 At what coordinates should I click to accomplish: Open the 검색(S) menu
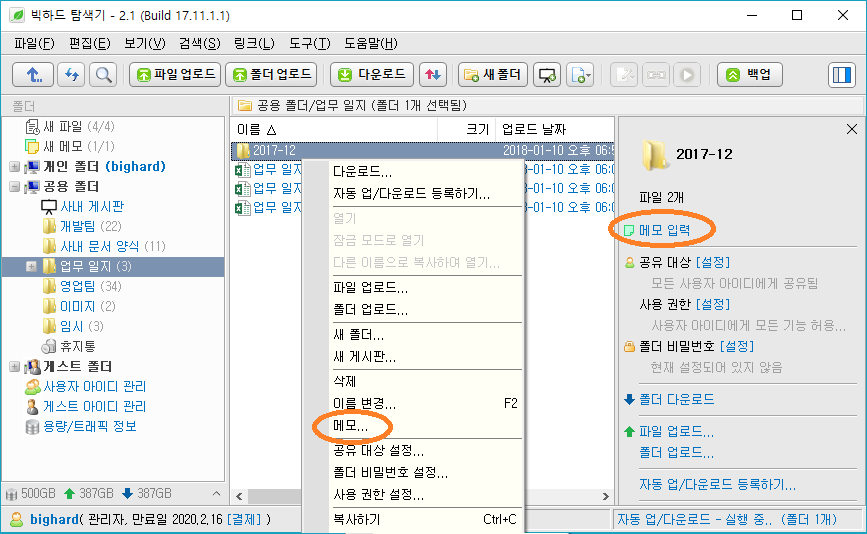click(200, 44)
